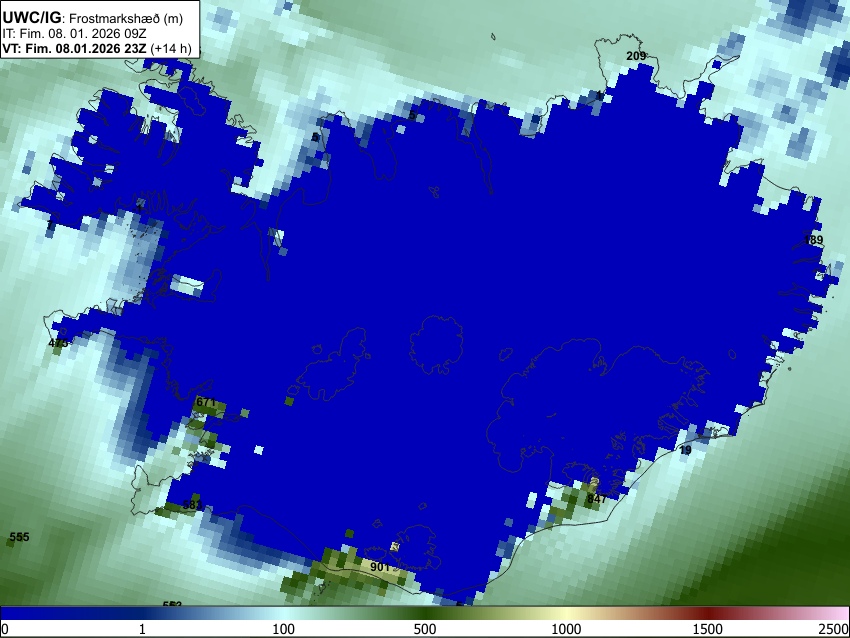
Task: Click the legend tick label 500
Action: pyautogui.click(x=424, y=629)
